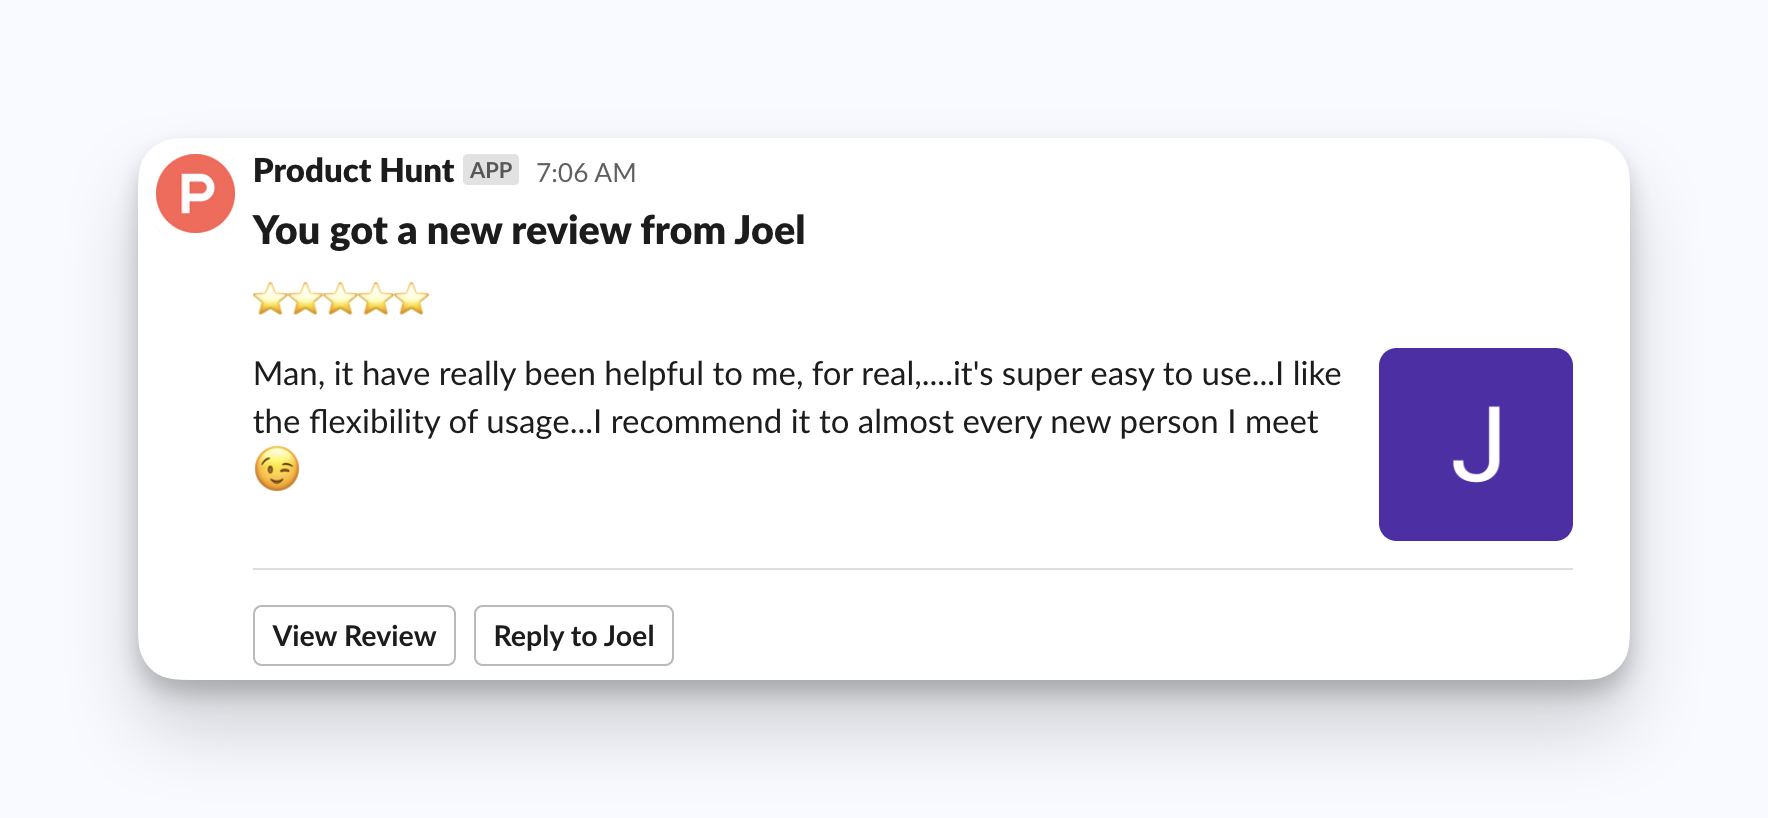The width and height of the screenshot is (1768, 818).
Task: Click the 7:06 AM timestamp
Action: tap(585, 172)
